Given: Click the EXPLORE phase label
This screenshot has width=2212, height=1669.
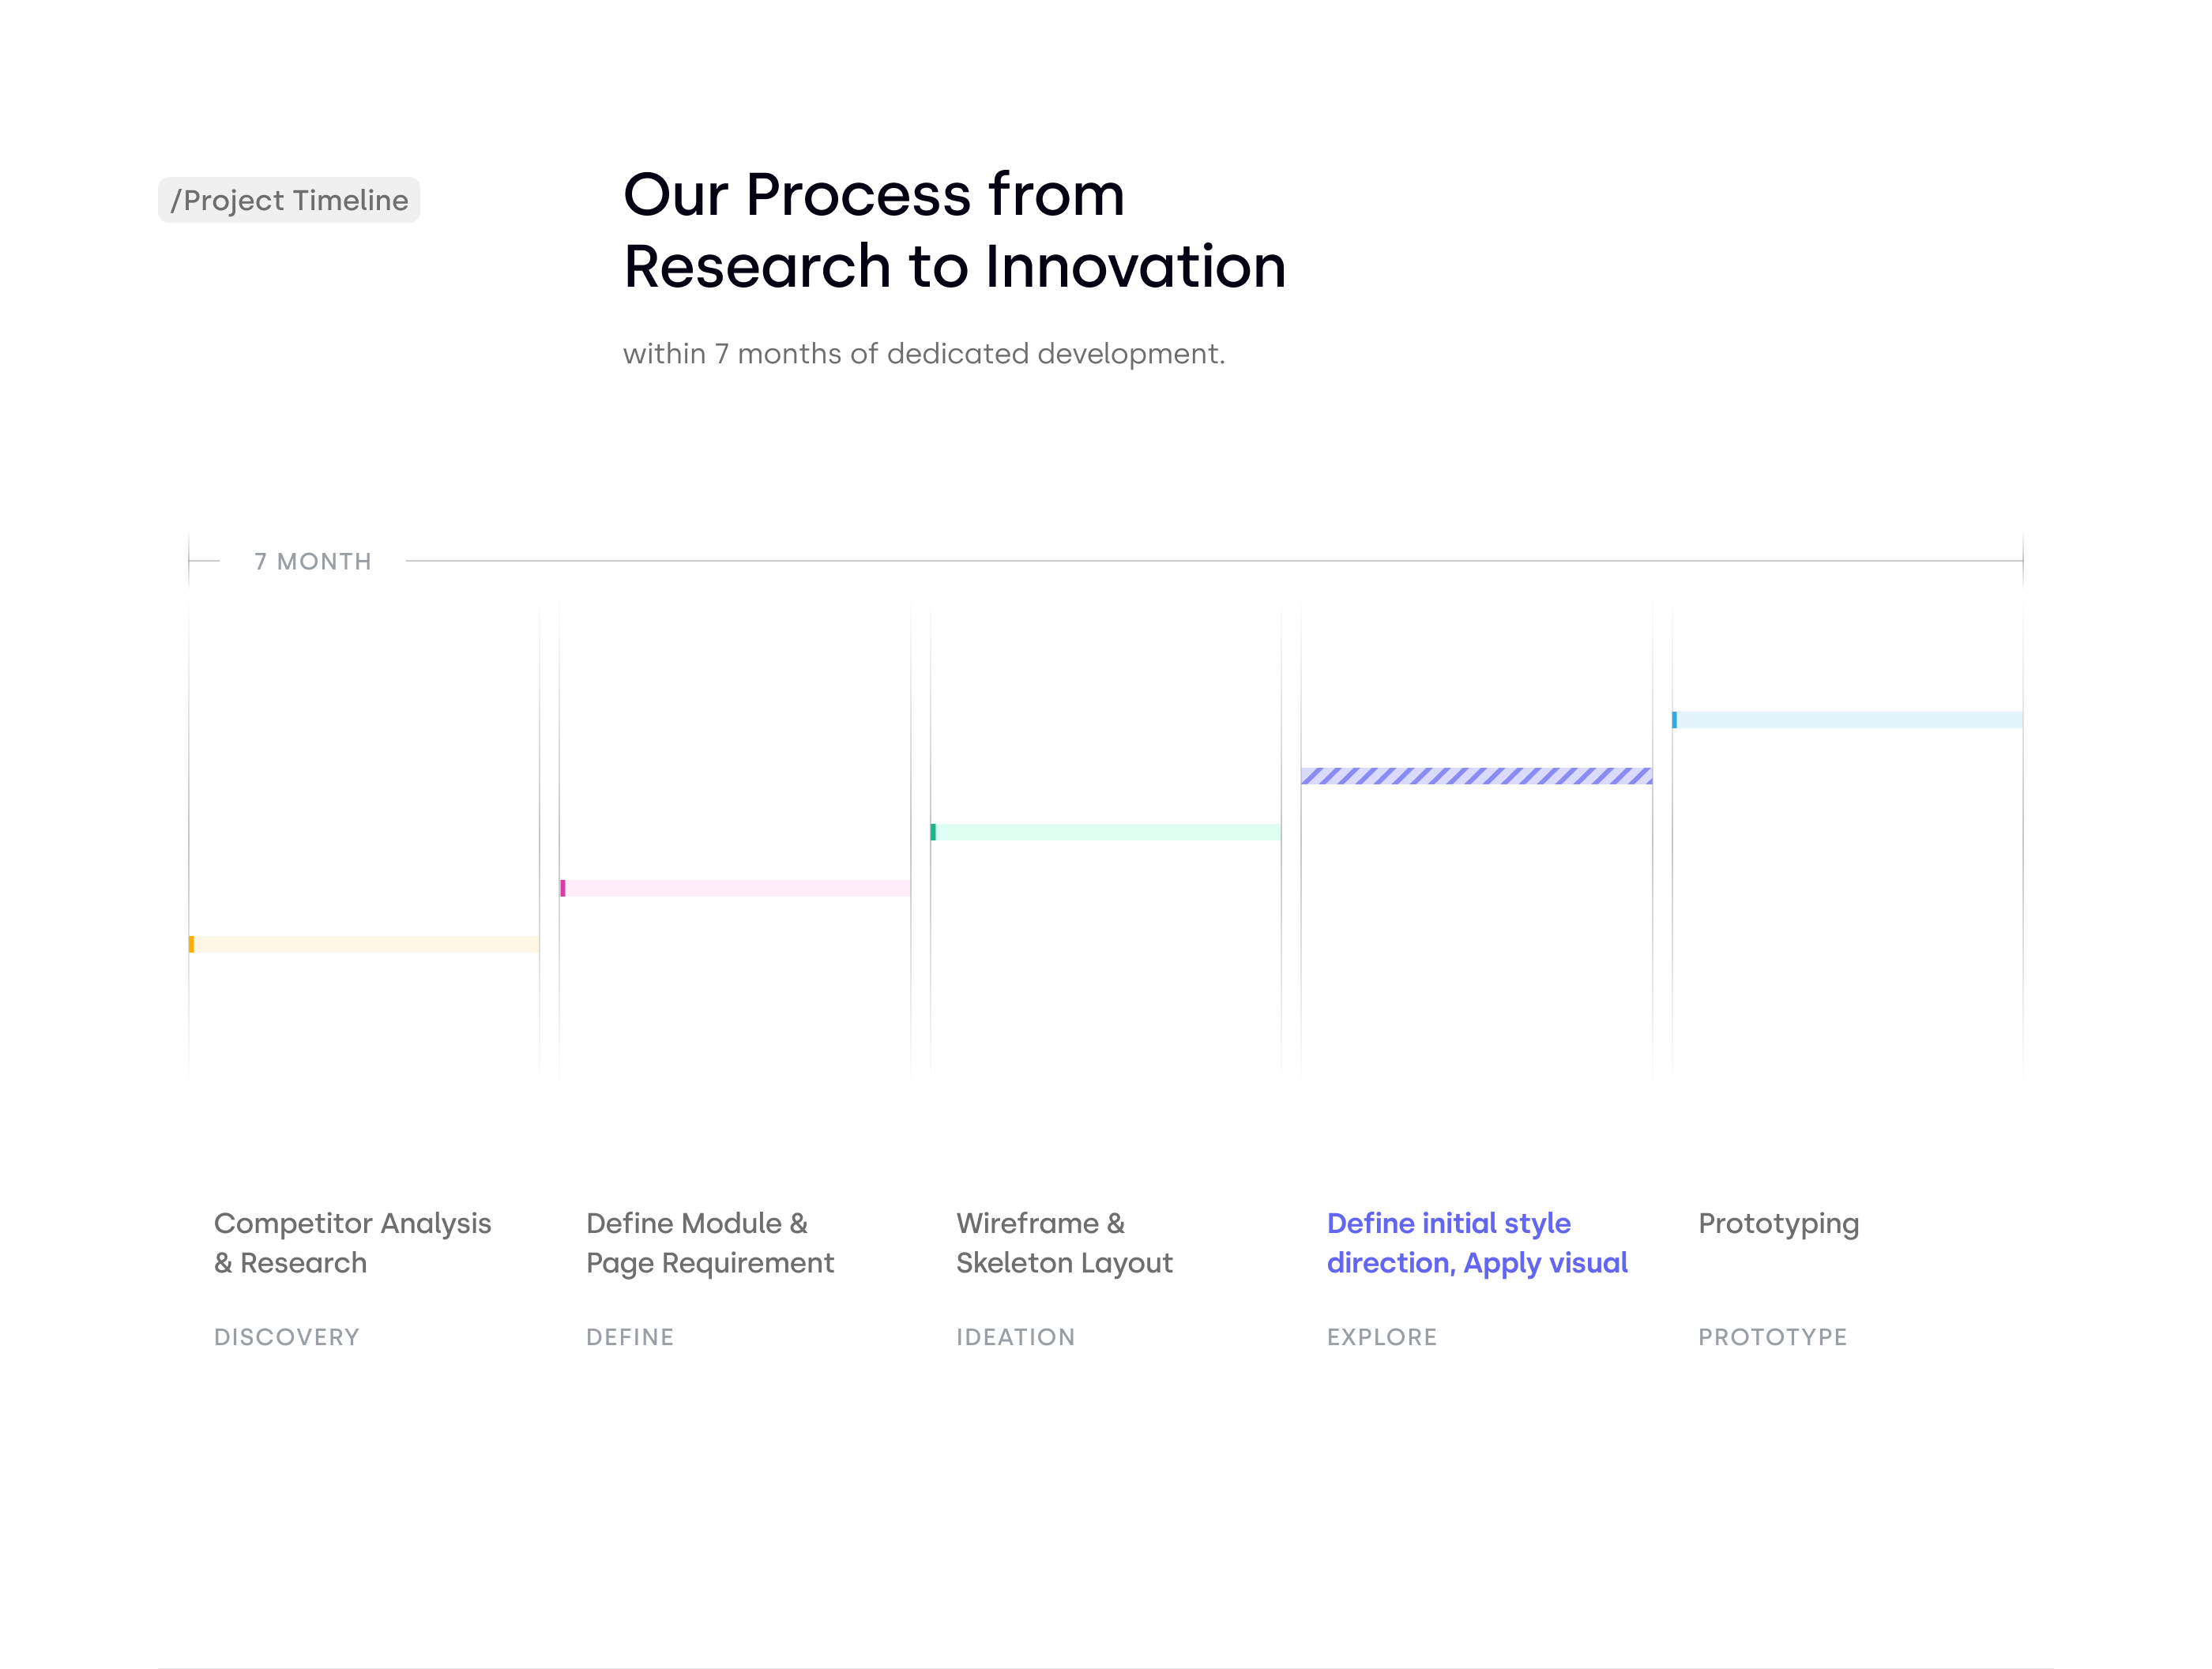Looking at the screenshot, I should (1381, 1334).
